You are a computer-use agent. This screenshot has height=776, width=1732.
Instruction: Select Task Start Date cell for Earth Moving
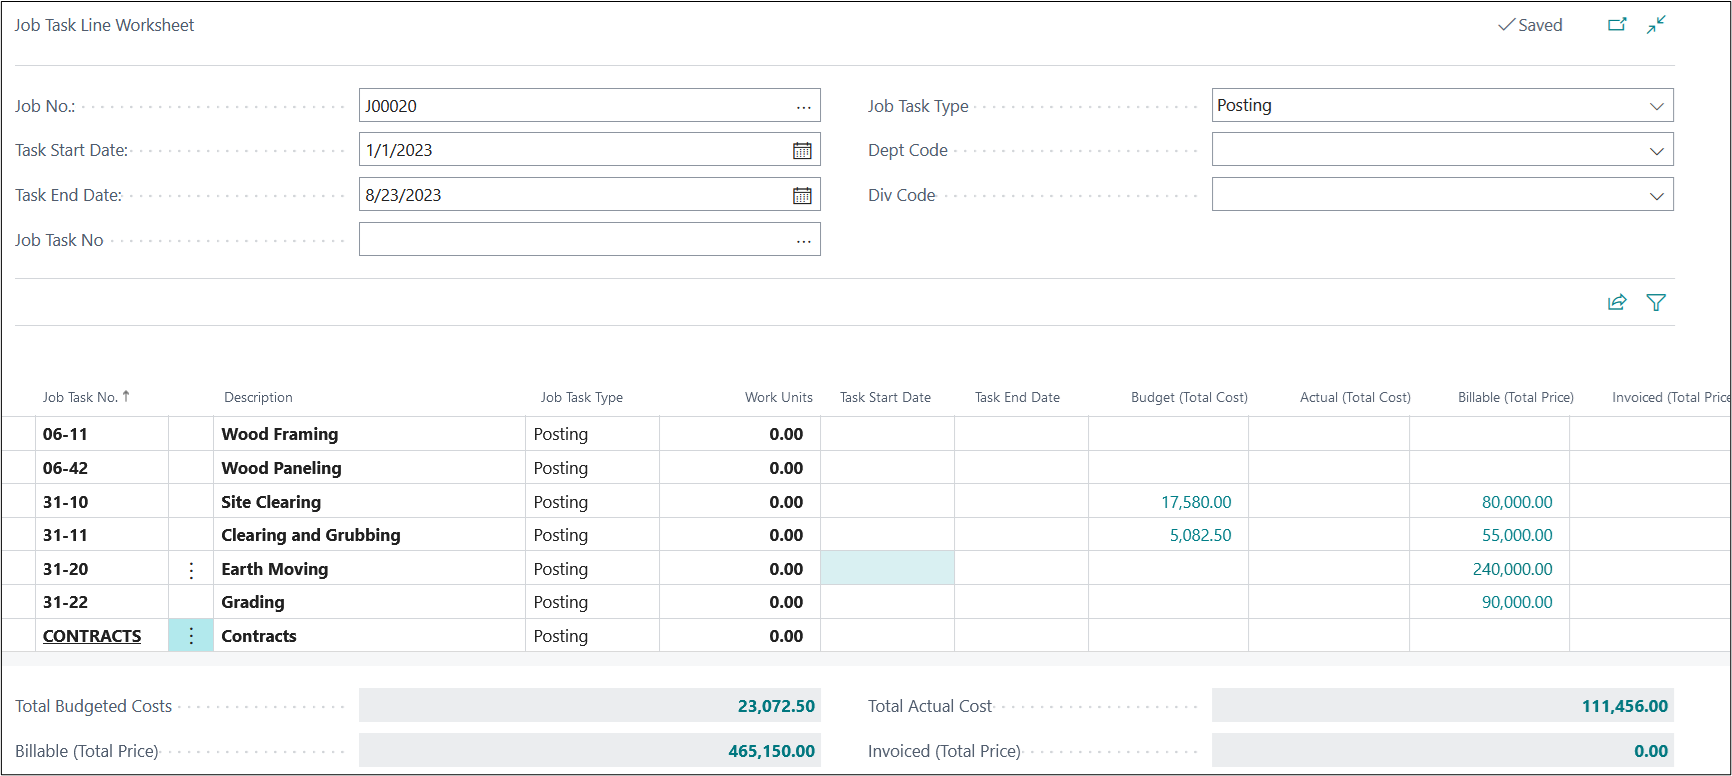tap(887, 569)
